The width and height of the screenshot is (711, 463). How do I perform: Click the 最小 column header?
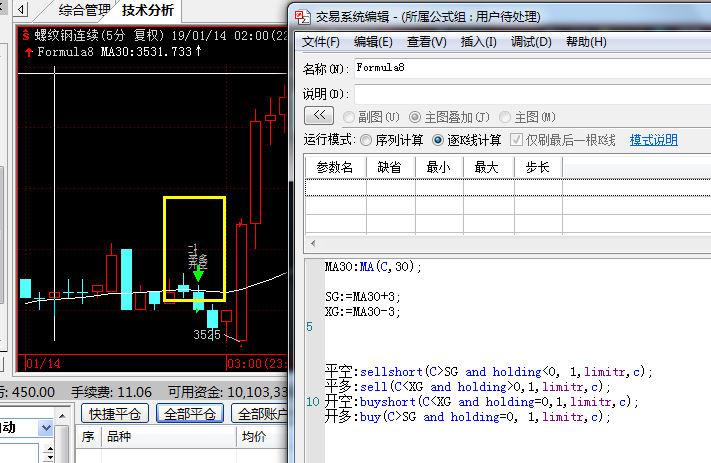[x=438, y=167]
